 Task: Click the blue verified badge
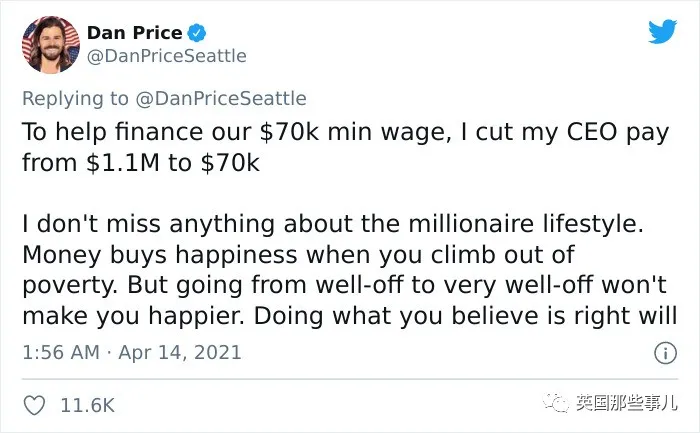click(196, 33)
